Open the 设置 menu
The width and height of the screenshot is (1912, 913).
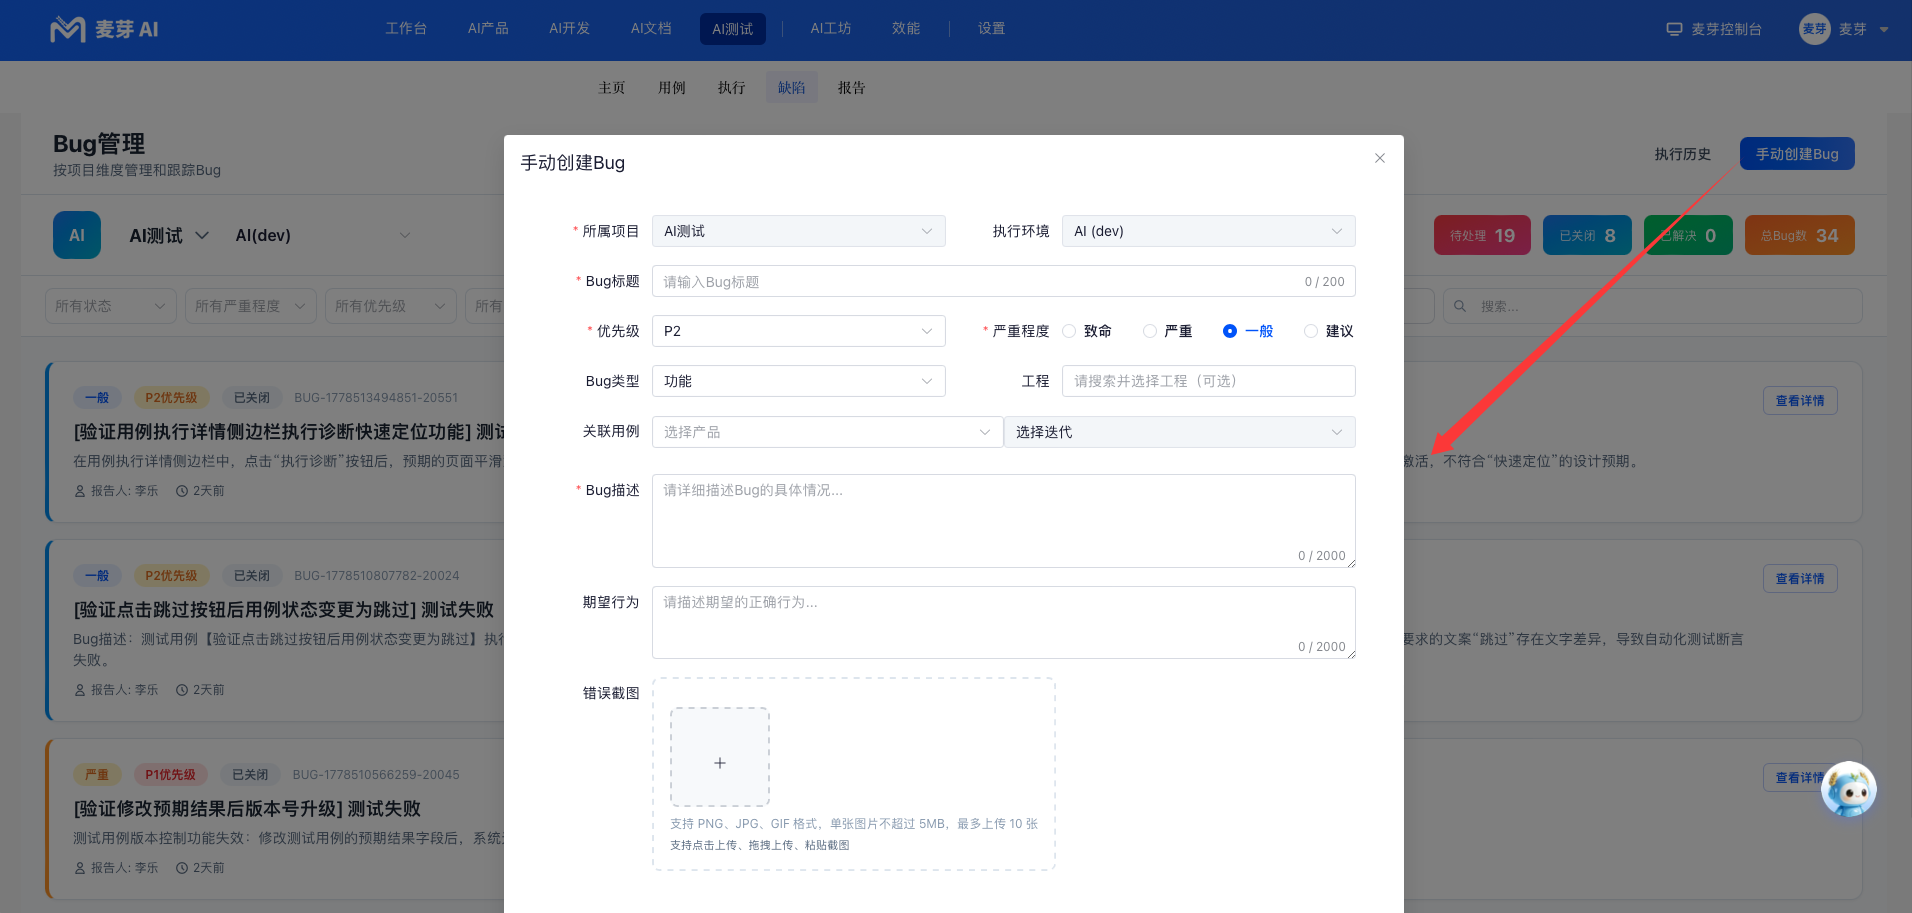(992, 29)
